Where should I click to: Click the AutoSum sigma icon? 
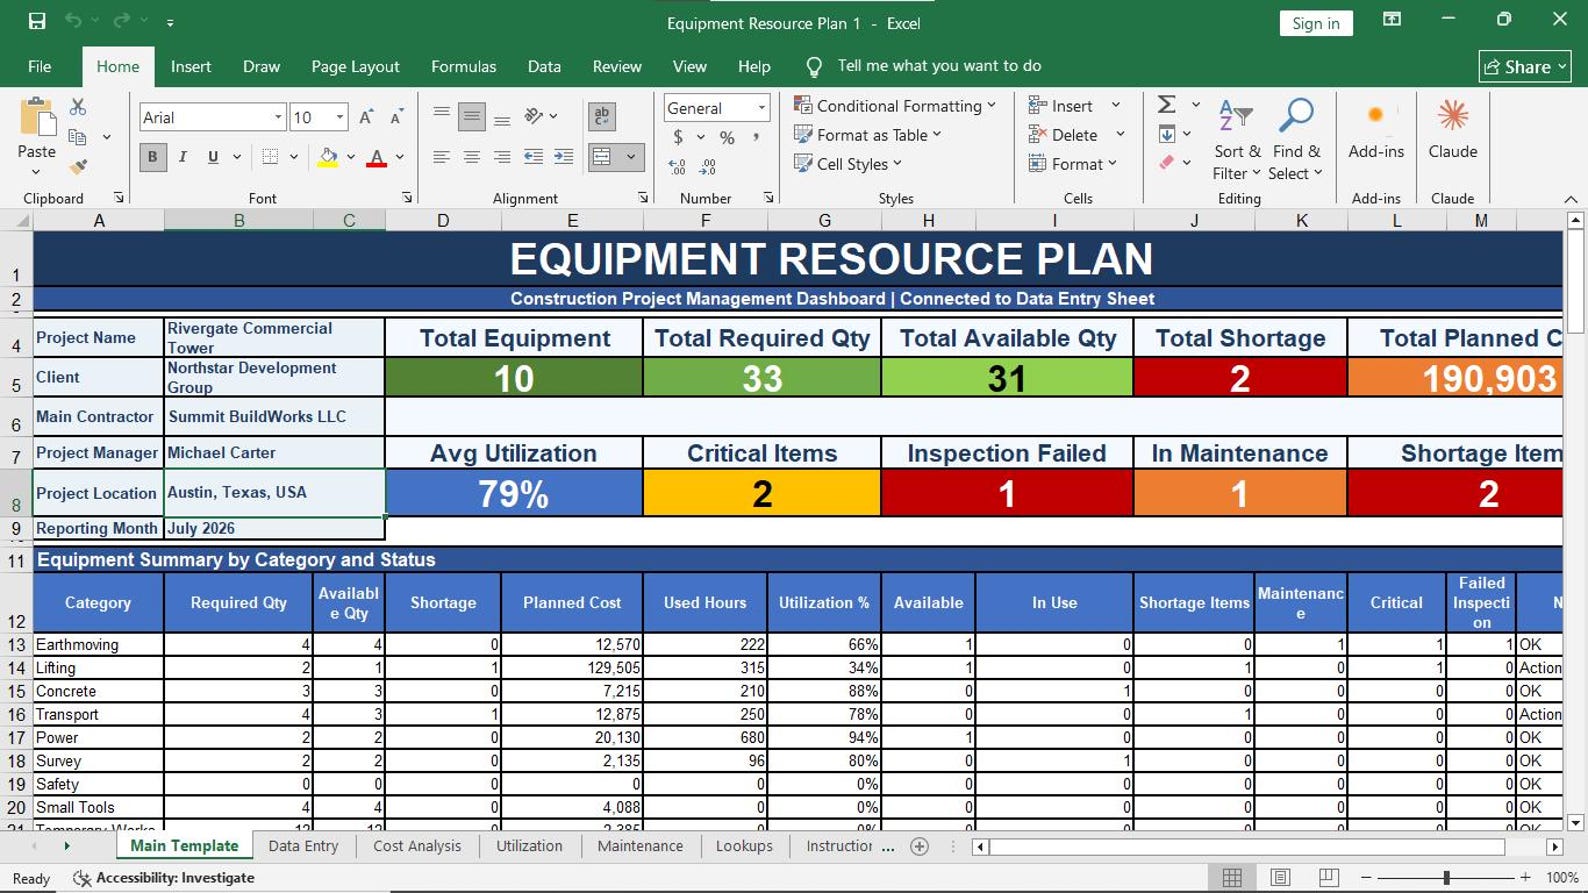[1166, 105]
